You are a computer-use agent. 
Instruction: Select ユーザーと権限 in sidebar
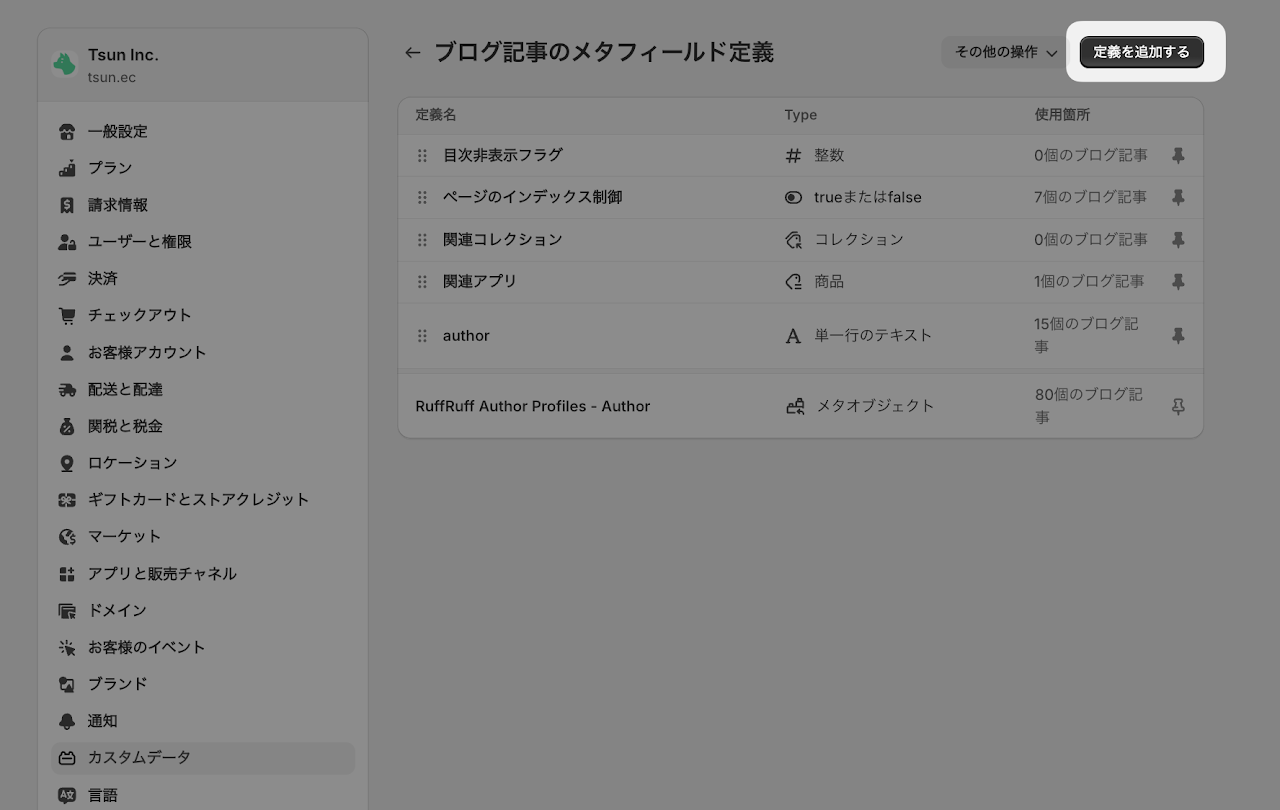pyautogui.click(x=203, y=242)
